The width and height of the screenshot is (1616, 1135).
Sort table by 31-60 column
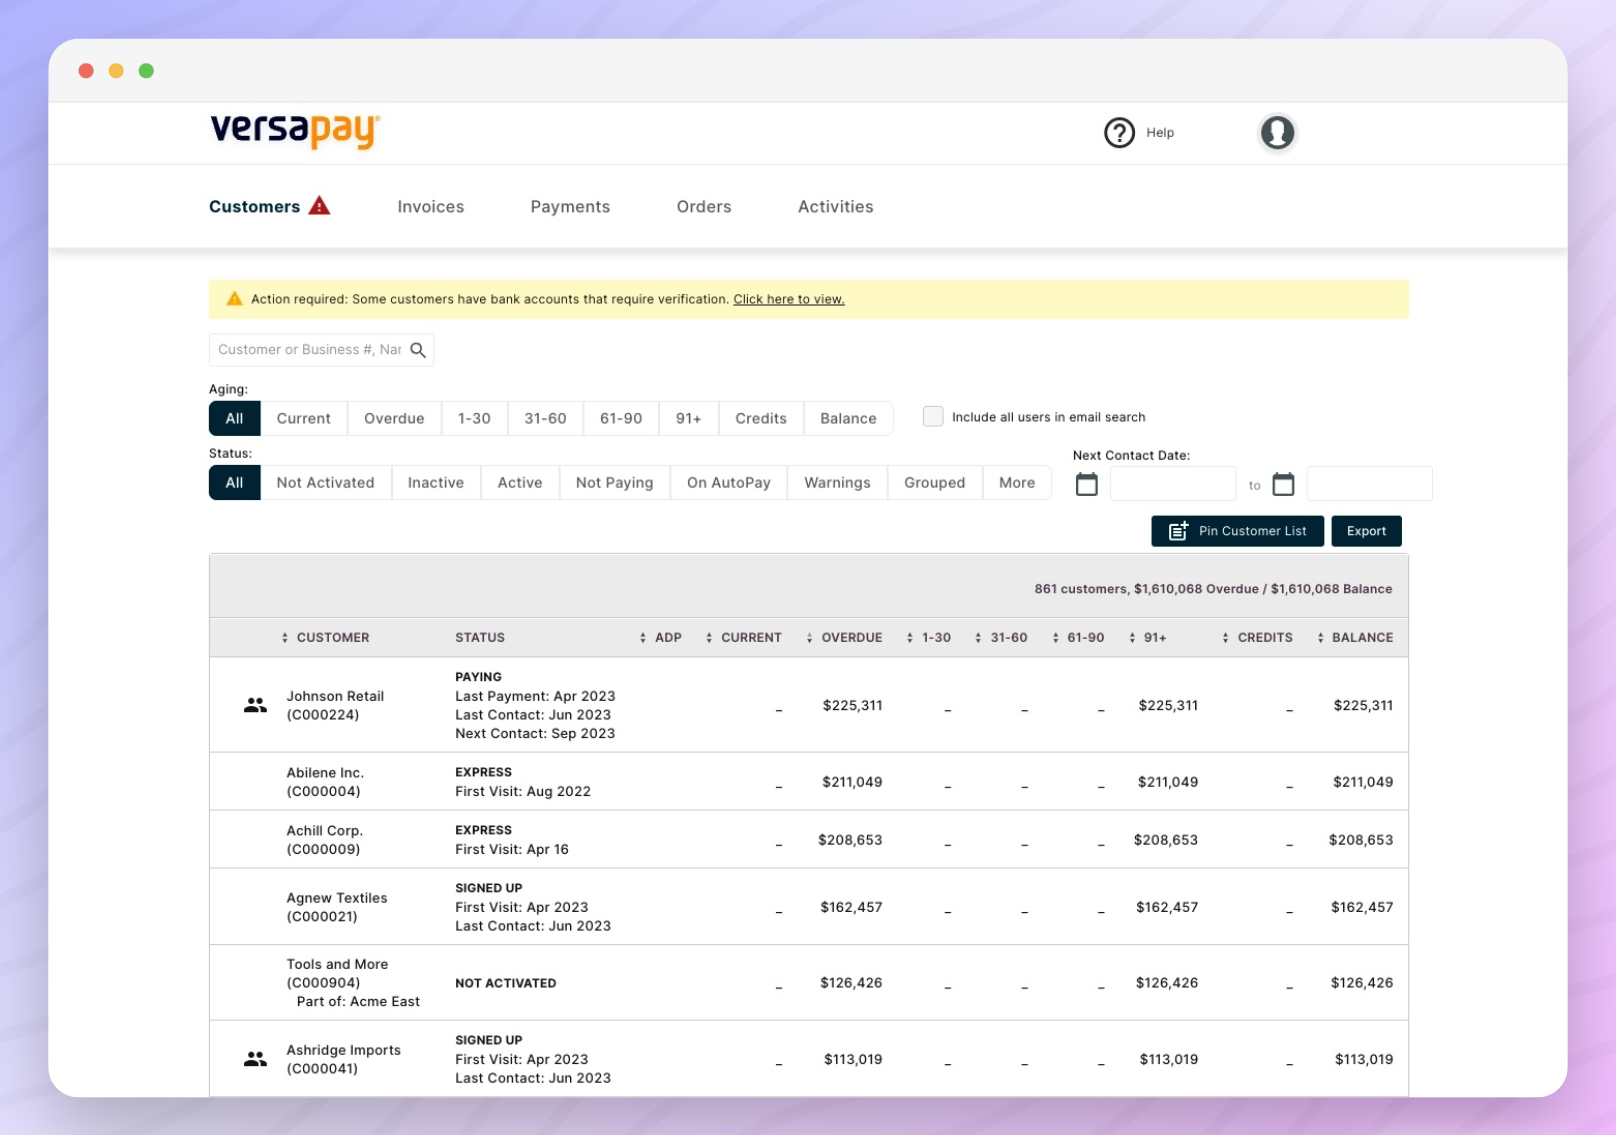tap(1001, 637)
